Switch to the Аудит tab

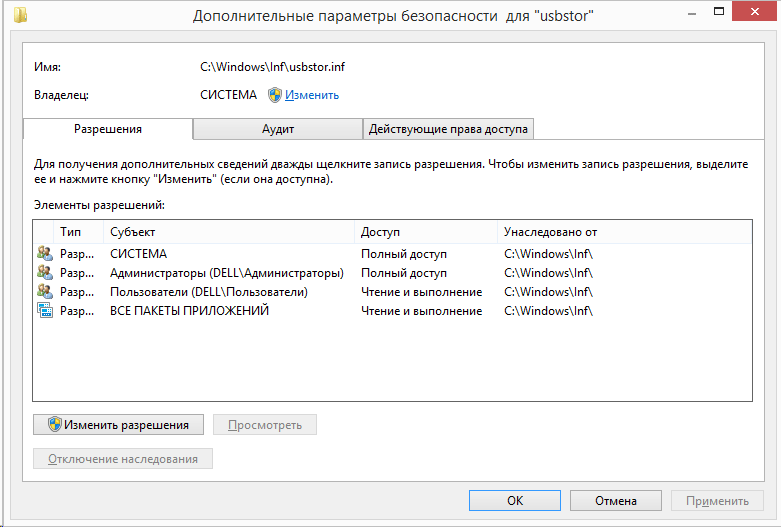pos(277,129)
